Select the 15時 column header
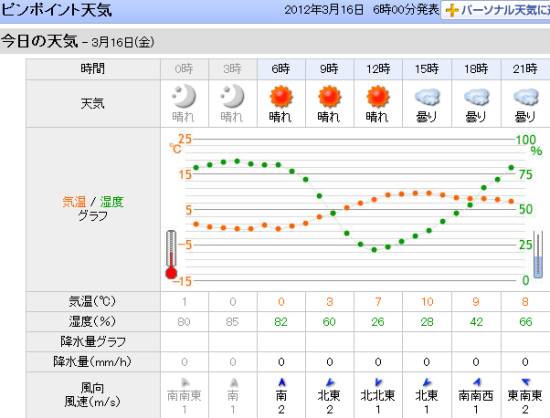The height and width of the screenshot is (418, 550). [427, 69]
